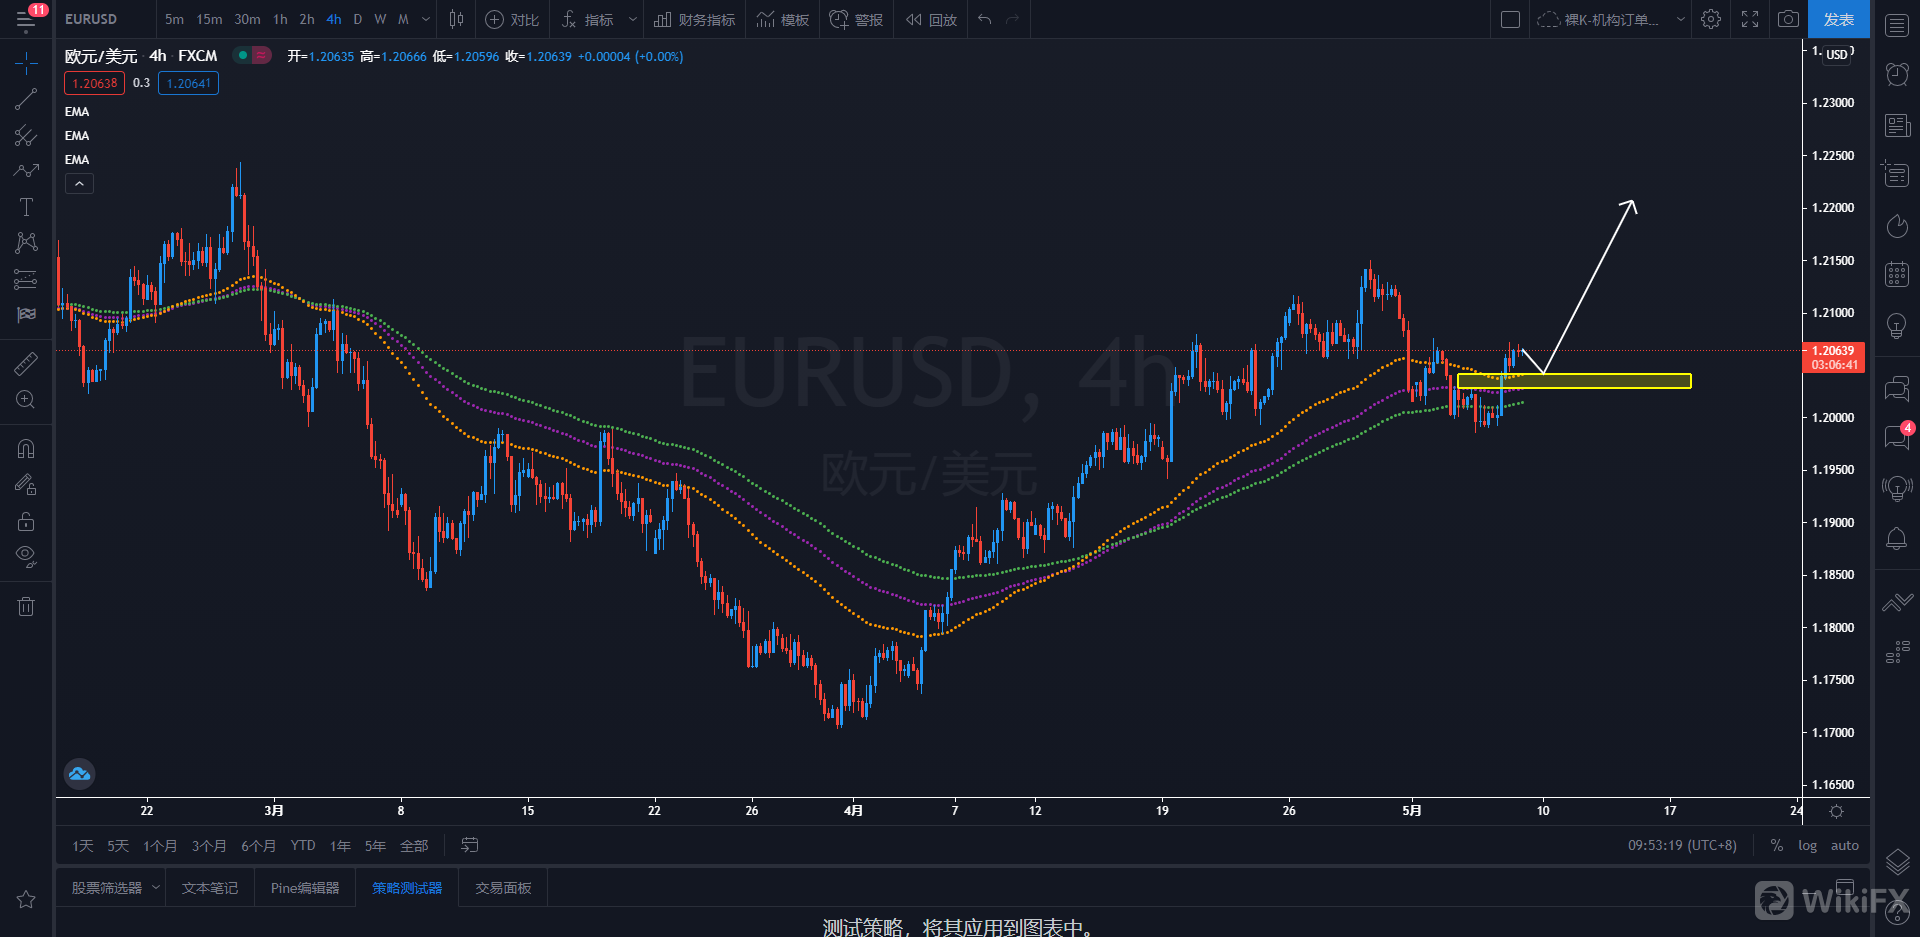The height and width of the screenshot is (937, 1920).
Task: Open the layout name dropdown arrow
Action: point(1680,19)
